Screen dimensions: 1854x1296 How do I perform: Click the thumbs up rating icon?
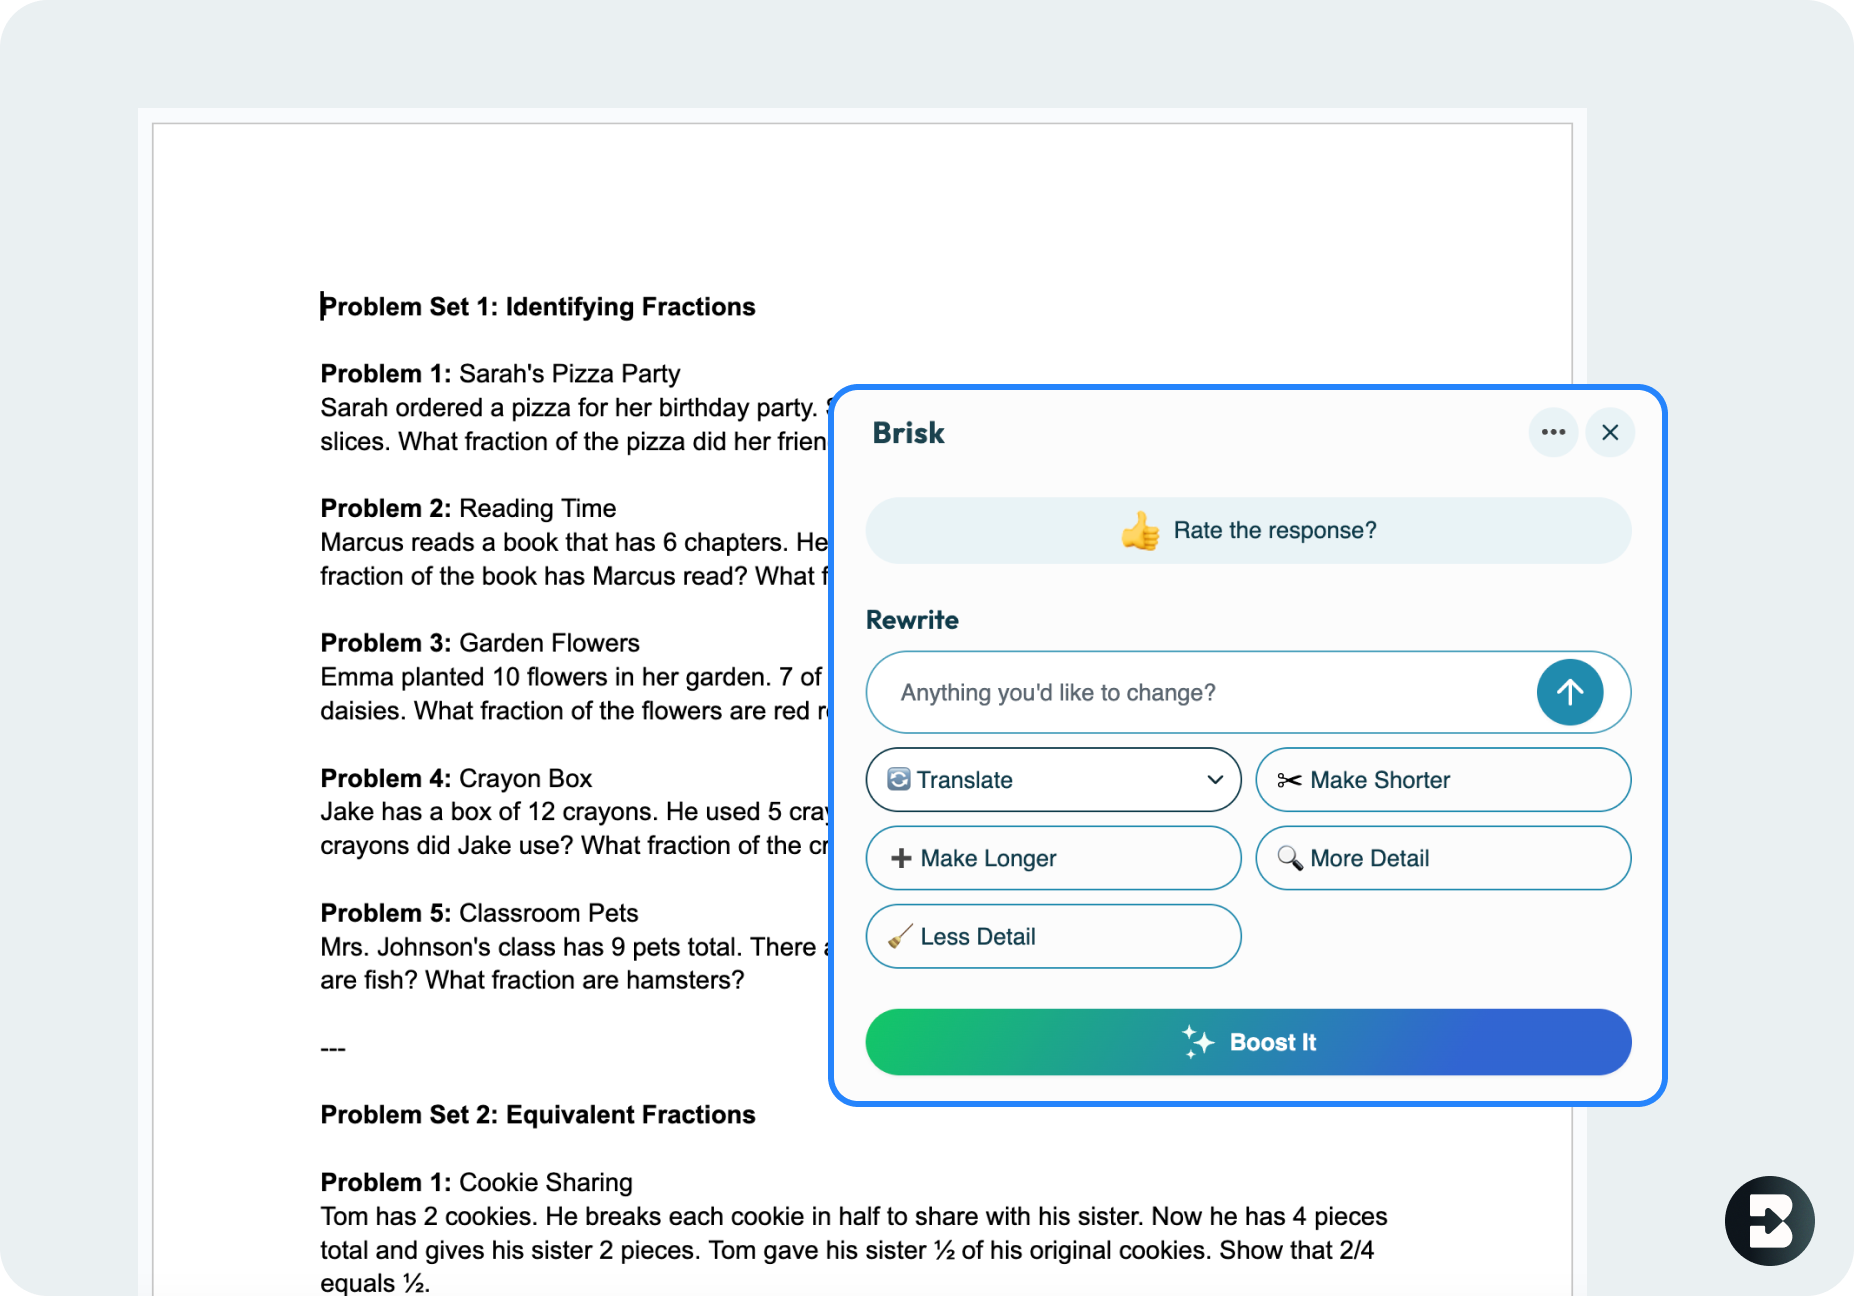(1140, 531)
